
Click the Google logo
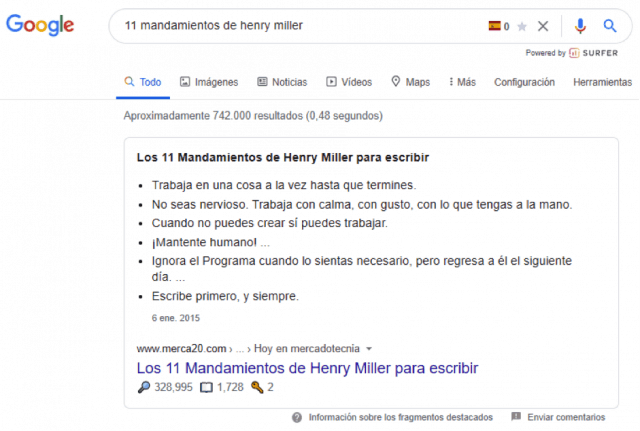tap(40, 25)
